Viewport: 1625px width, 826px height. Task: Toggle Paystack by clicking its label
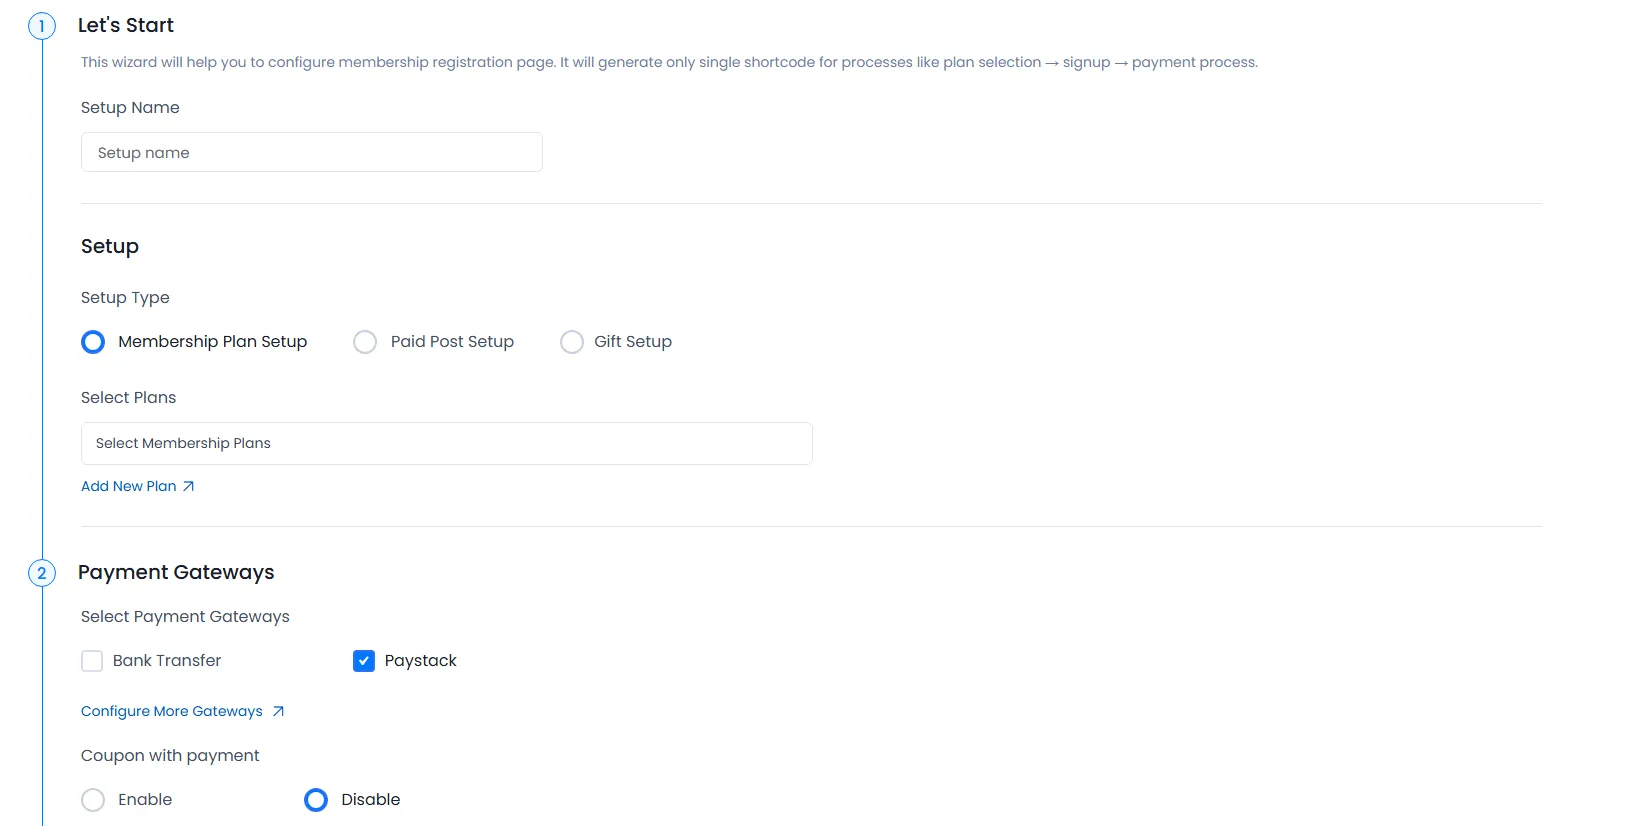[x=420, y=660]
